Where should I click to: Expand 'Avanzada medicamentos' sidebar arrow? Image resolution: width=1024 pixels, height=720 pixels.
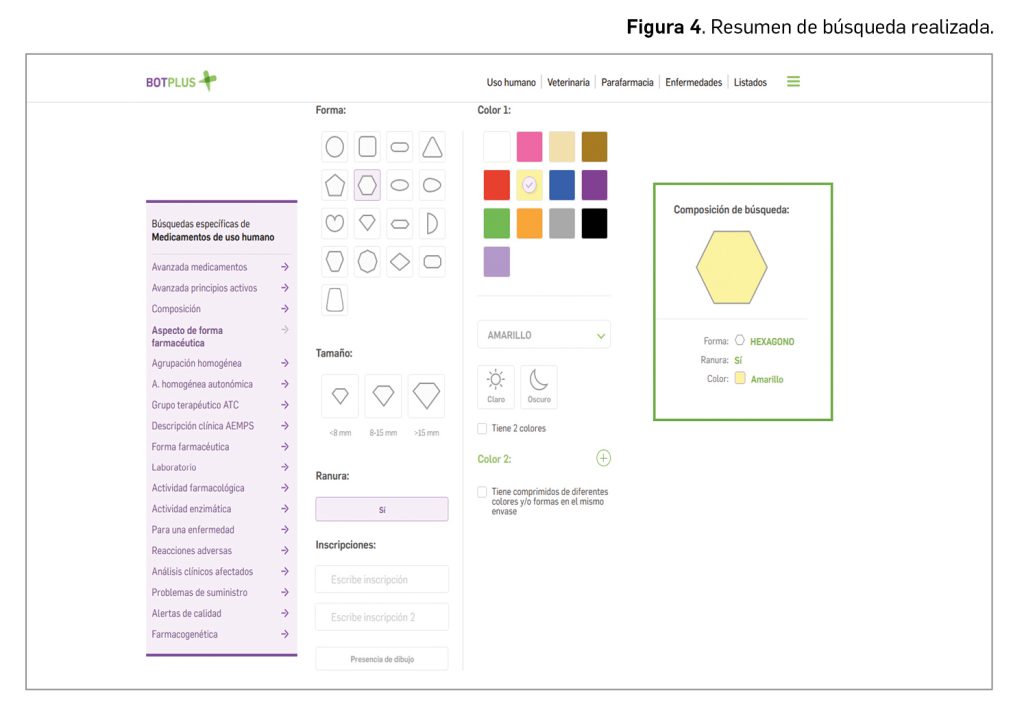pos(285,267)
